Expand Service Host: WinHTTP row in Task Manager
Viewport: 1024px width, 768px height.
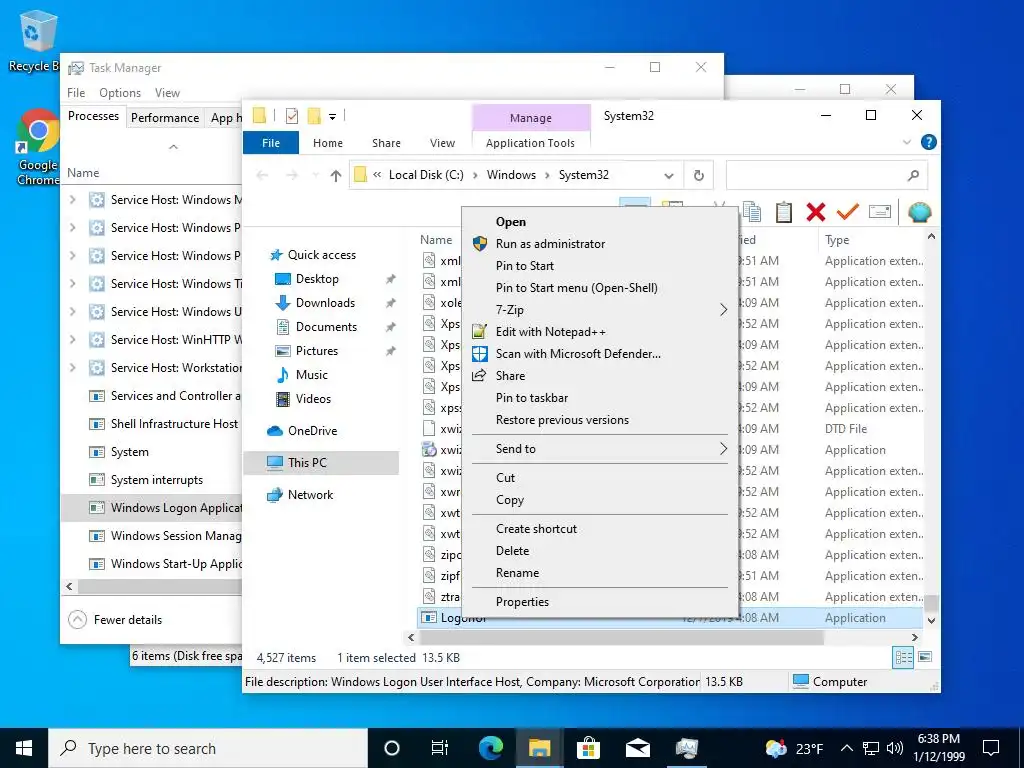72,340
